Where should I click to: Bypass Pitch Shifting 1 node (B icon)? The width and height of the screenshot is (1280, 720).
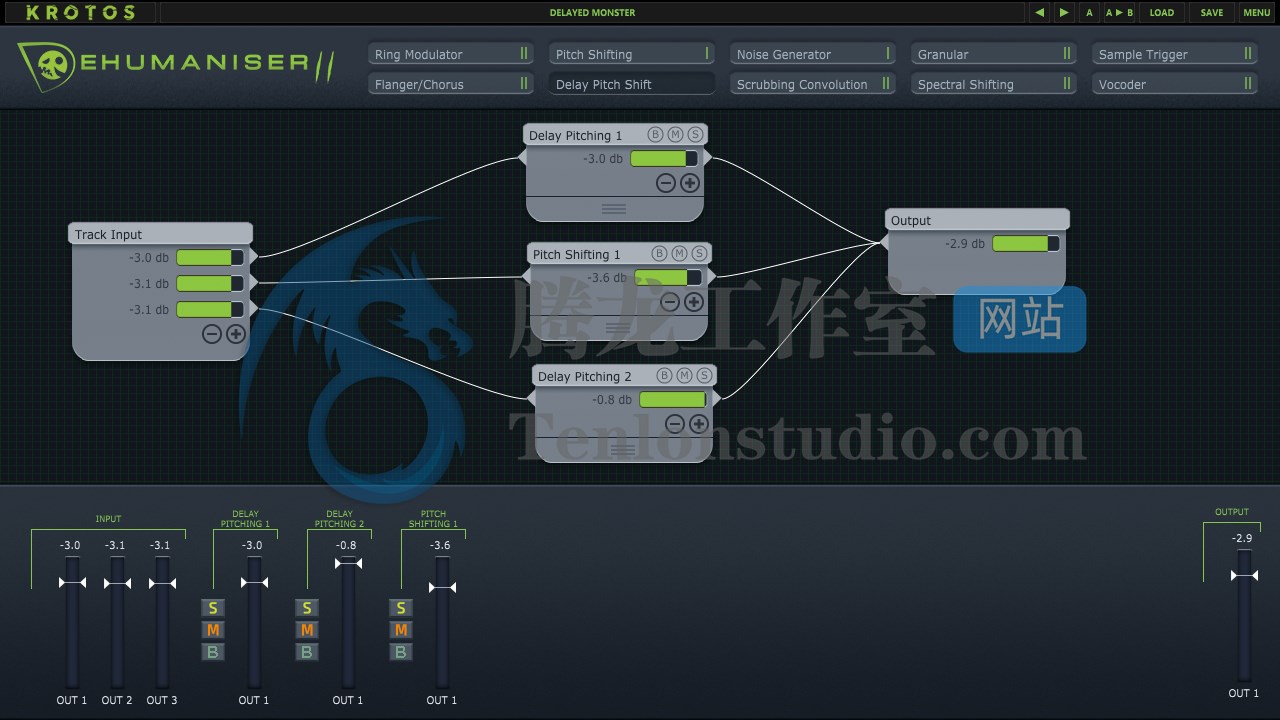659,253
